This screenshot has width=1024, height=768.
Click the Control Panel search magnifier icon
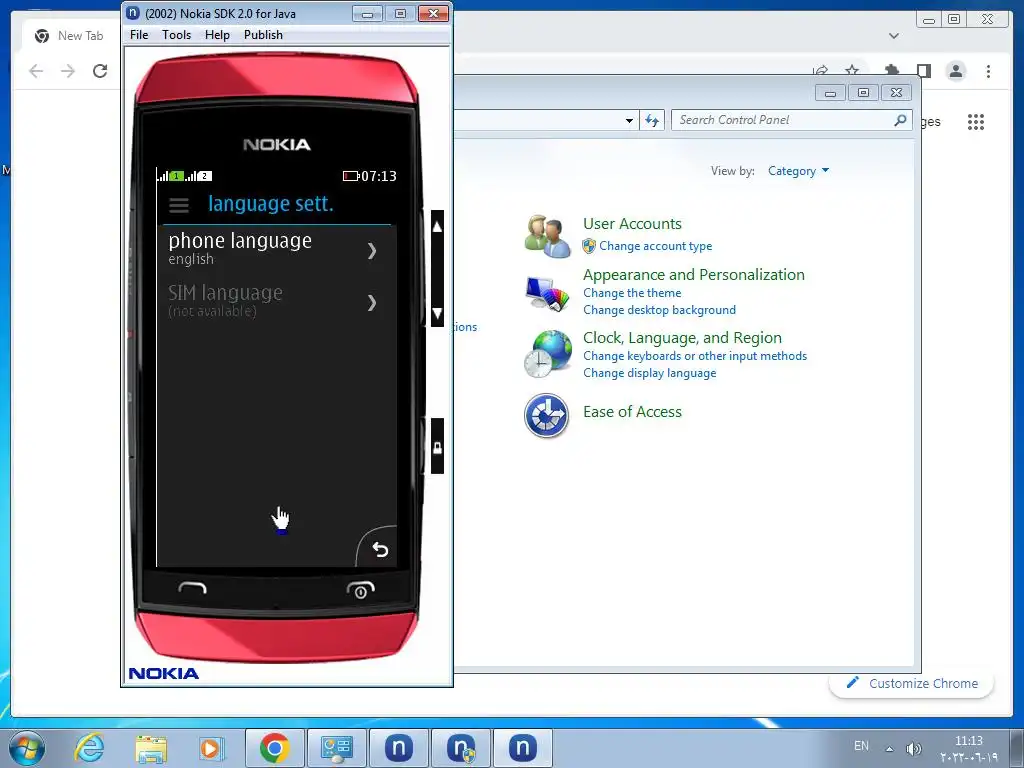[900, 120]
